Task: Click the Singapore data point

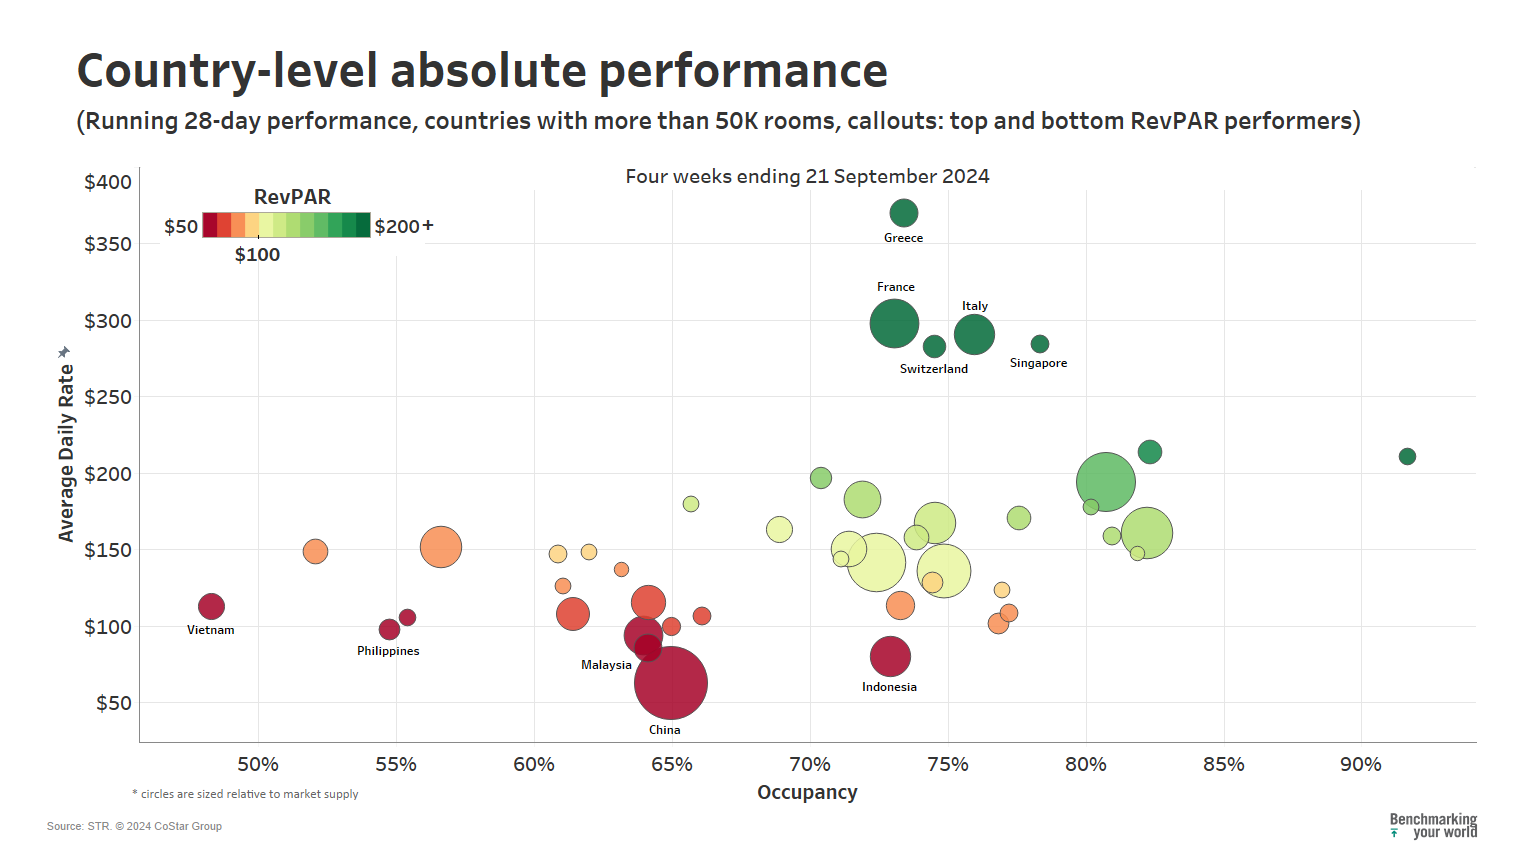Action: pos(1040,344)
